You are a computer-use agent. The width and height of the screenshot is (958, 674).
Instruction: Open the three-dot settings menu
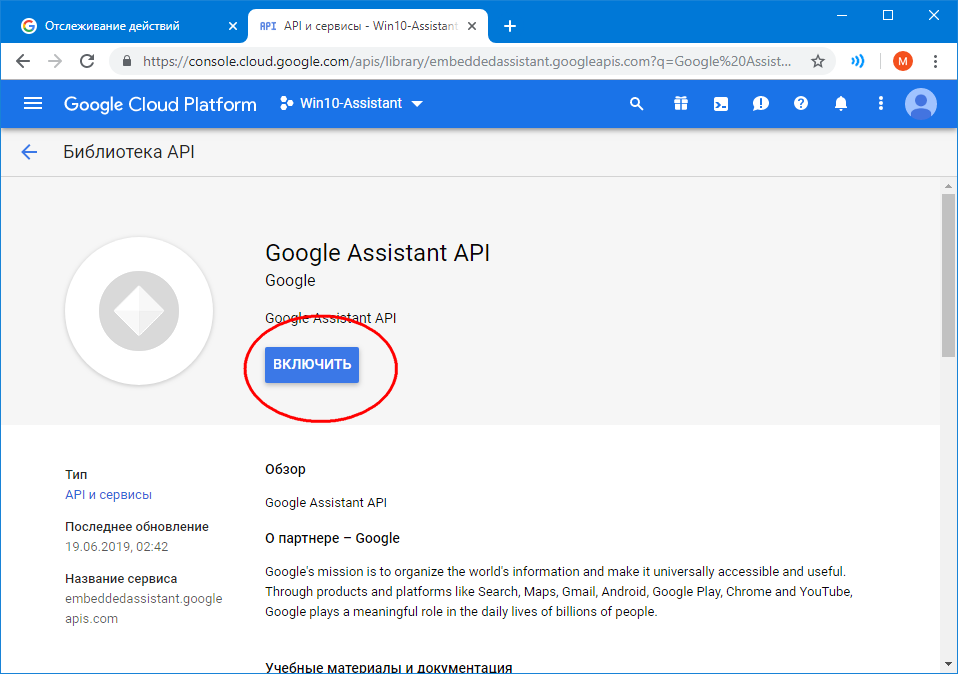click(x=881, y=104)
